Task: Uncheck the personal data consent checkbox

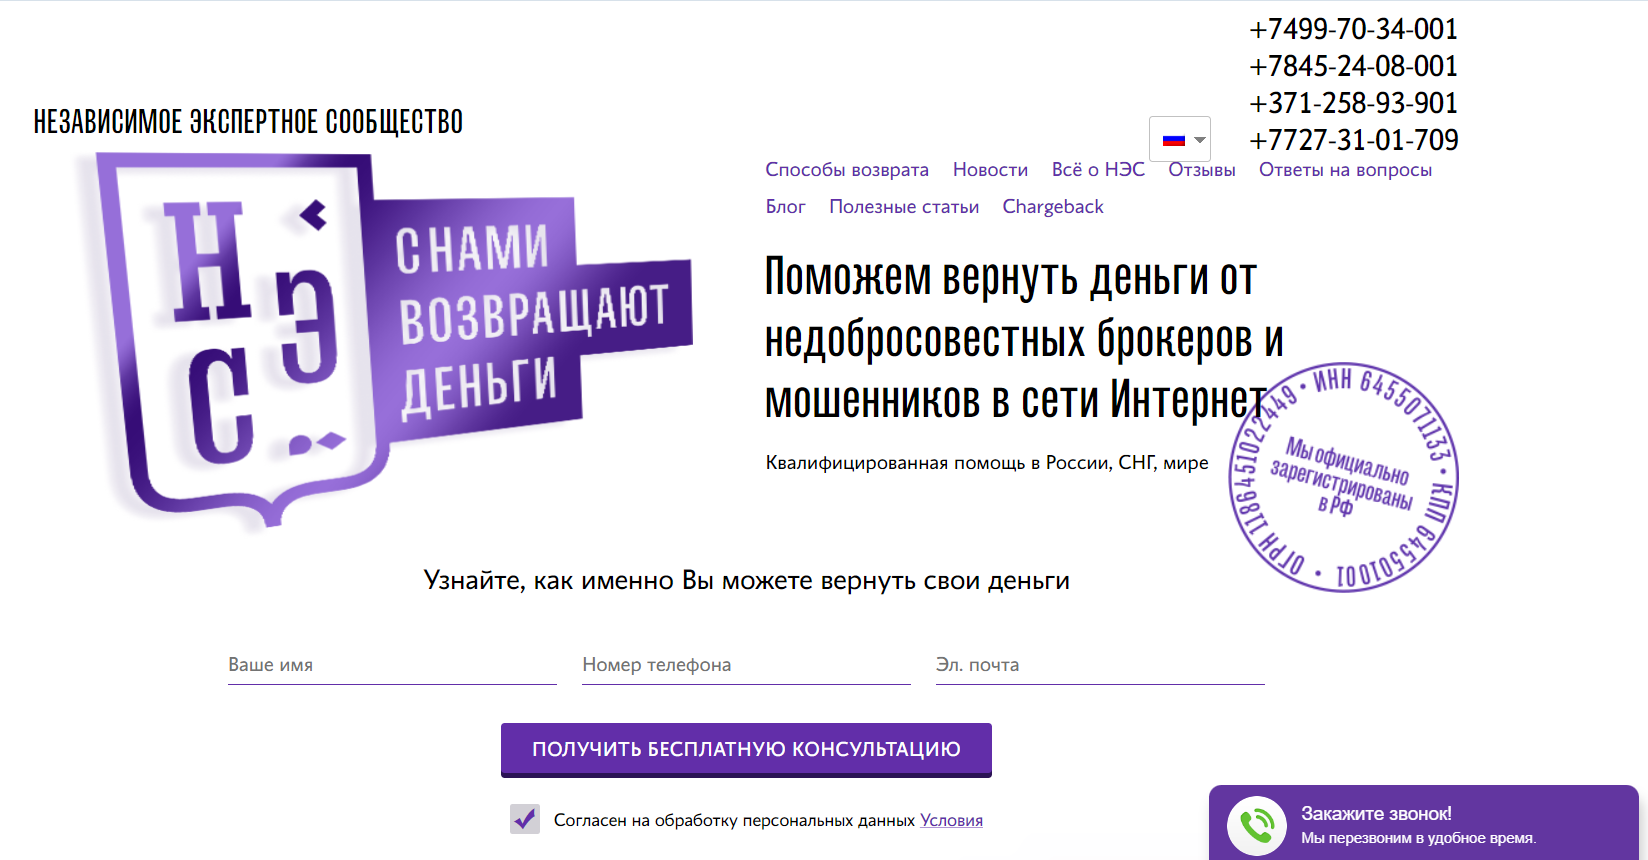Action: click(525, 819)
